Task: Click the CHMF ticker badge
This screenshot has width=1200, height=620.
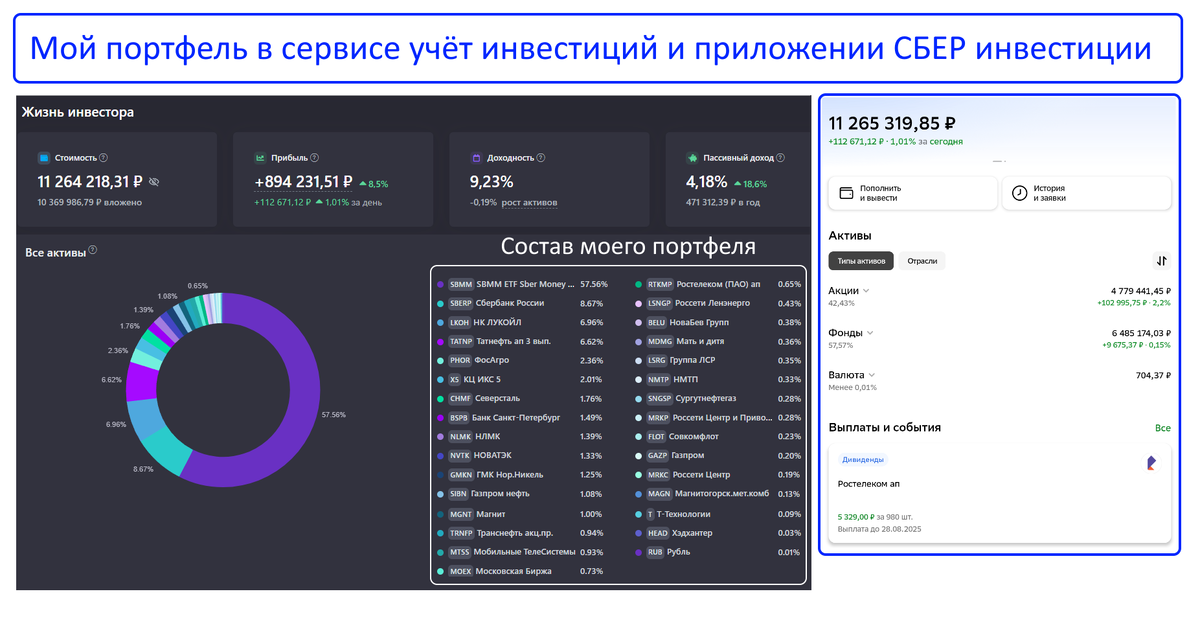Action: (460, 398)
